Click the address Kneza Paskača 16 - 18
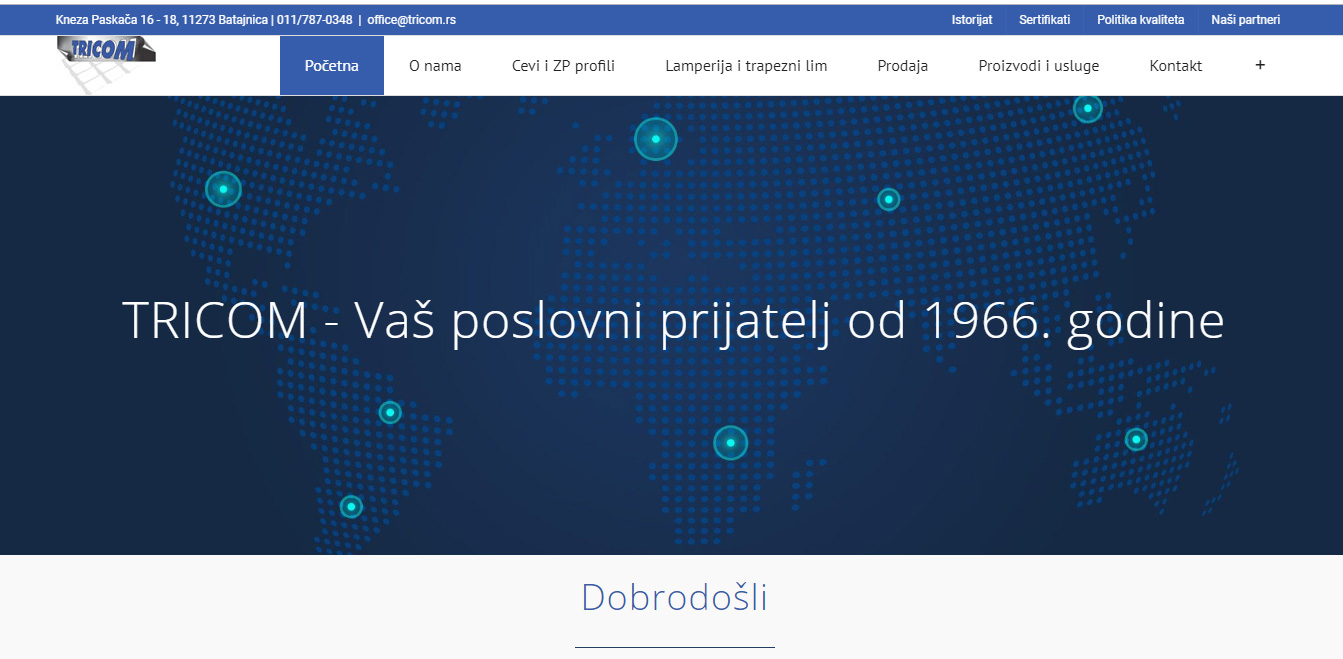 [116, 19]
